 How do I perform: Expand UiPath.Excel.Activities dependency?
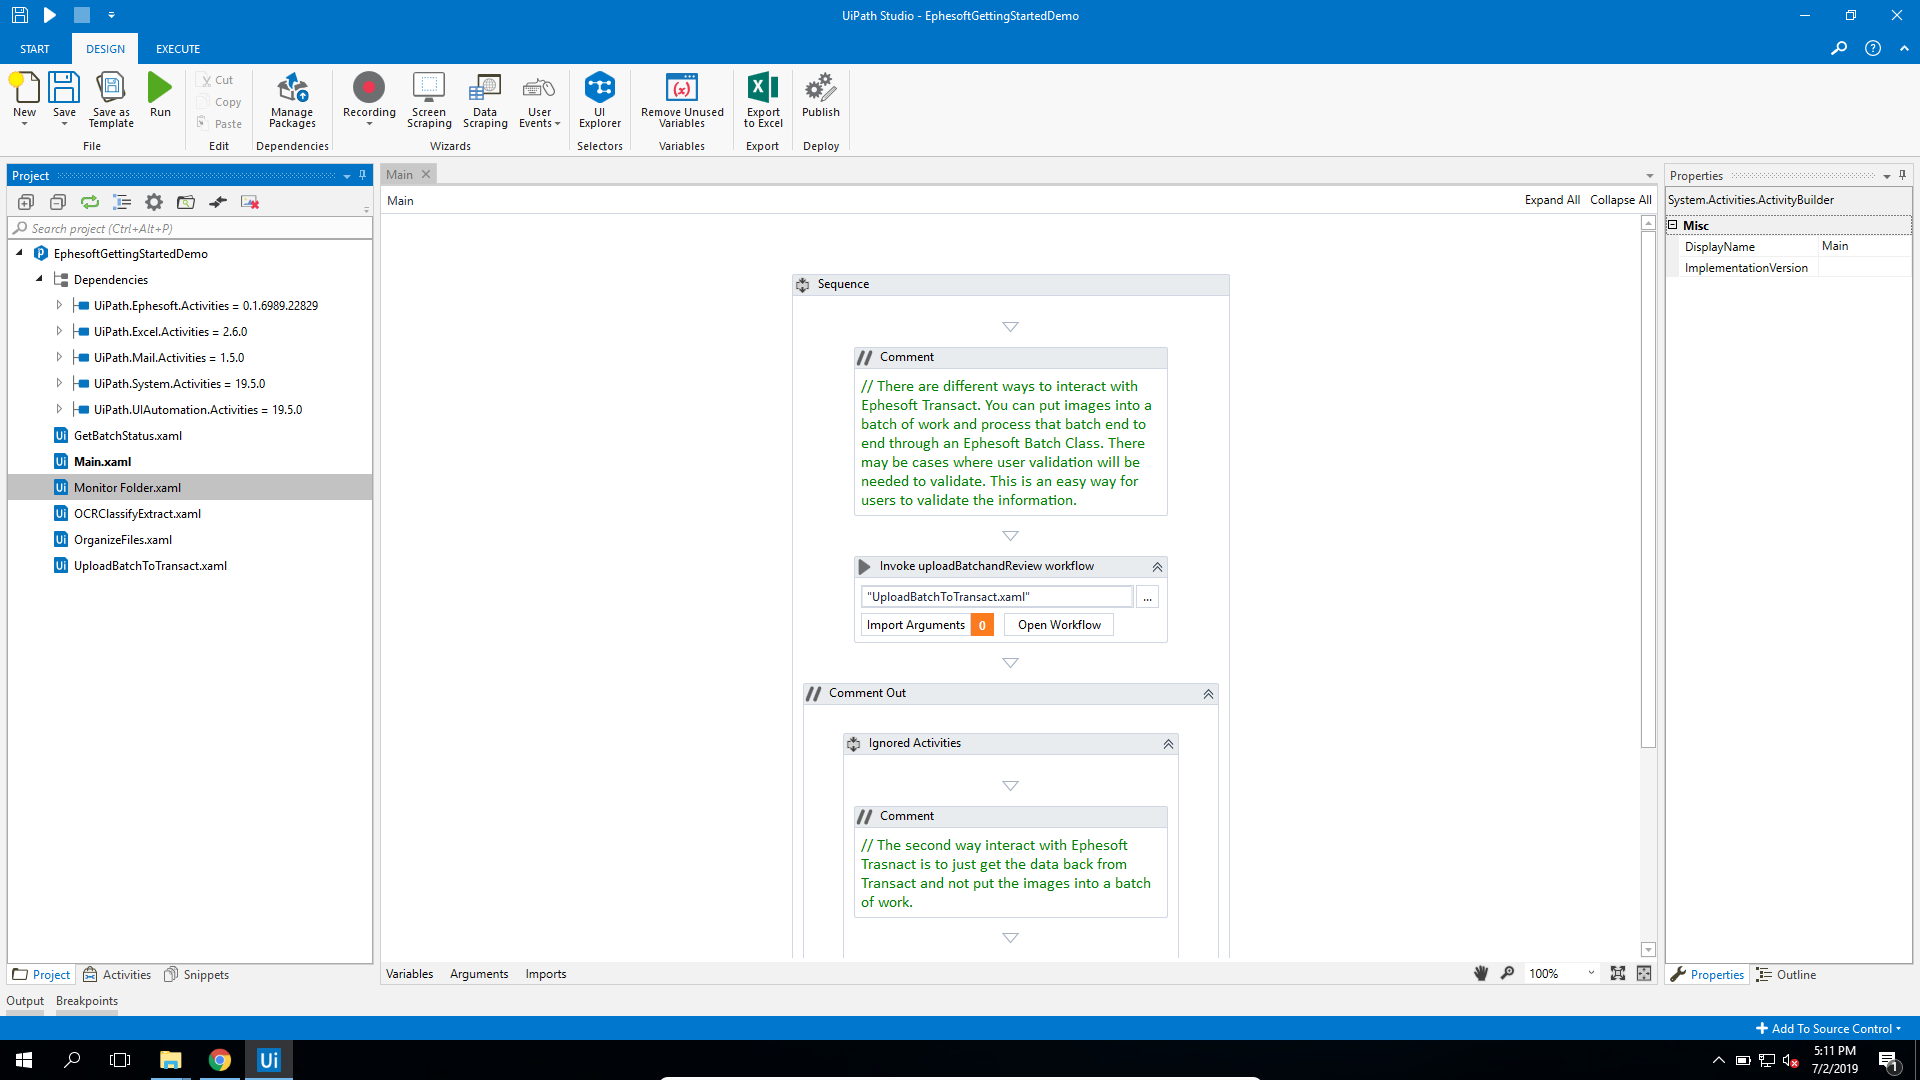coord(59,331)
